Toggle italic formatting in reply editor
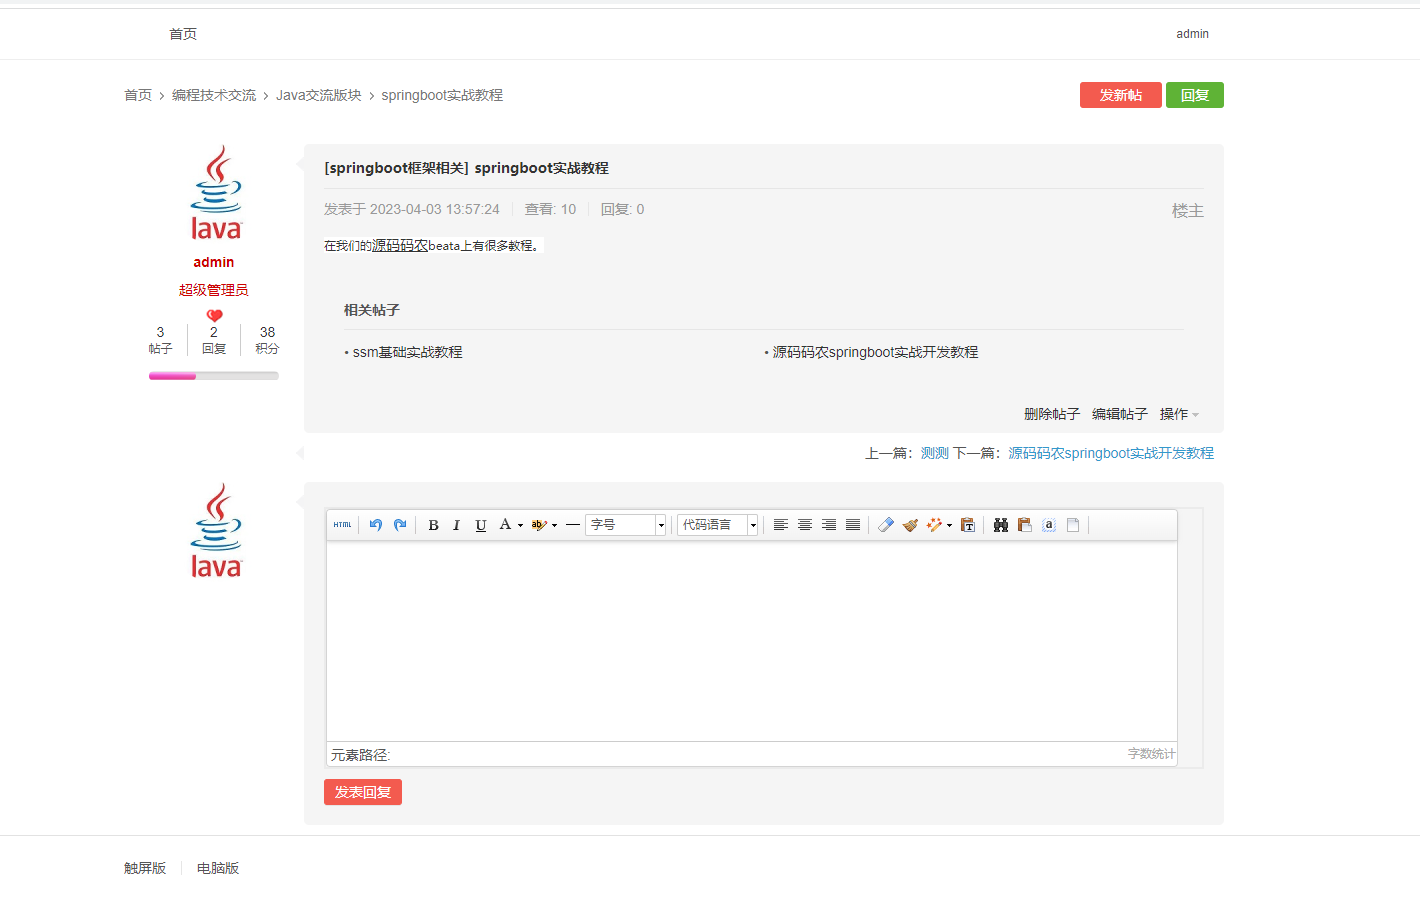Image resolution: width=1420 pixels, height=898 pixels. [456, 525]
